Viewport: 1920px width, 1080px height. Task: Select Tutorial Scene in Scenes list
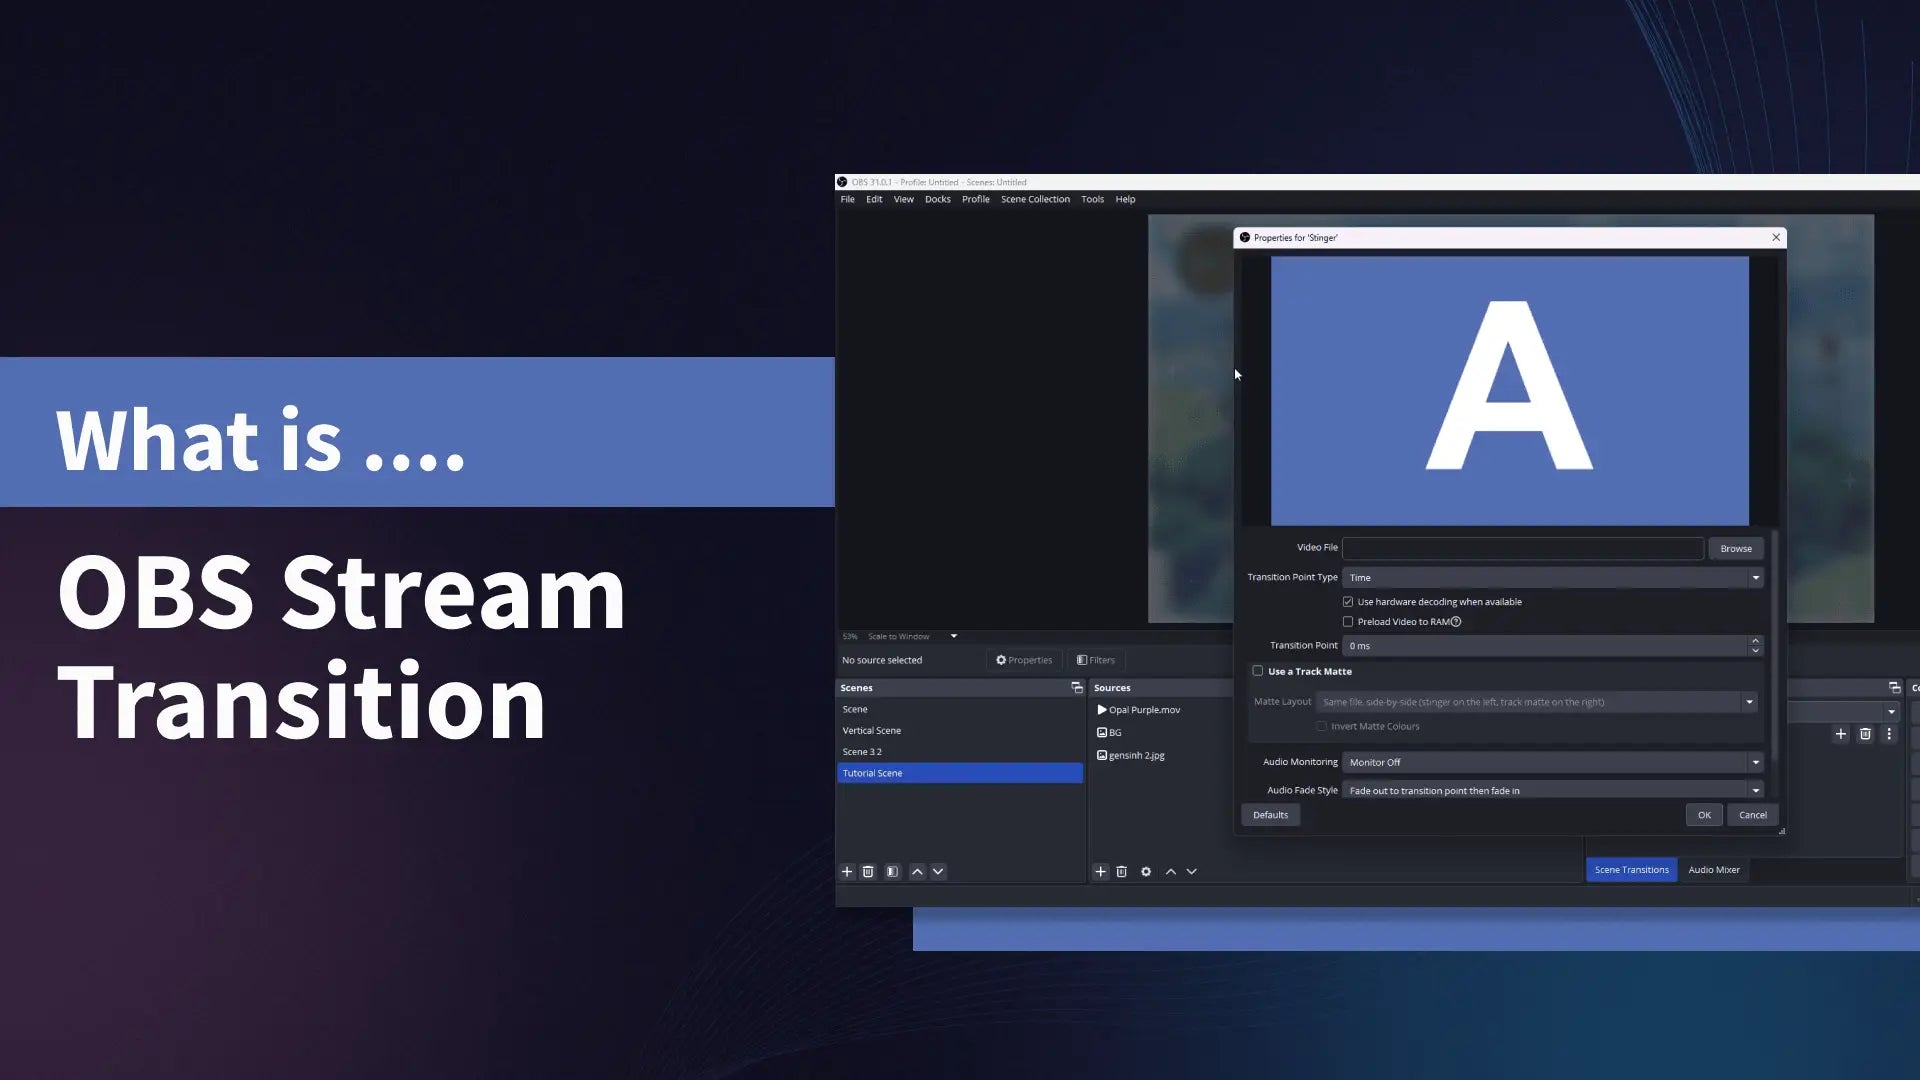(x=961, y=773)
